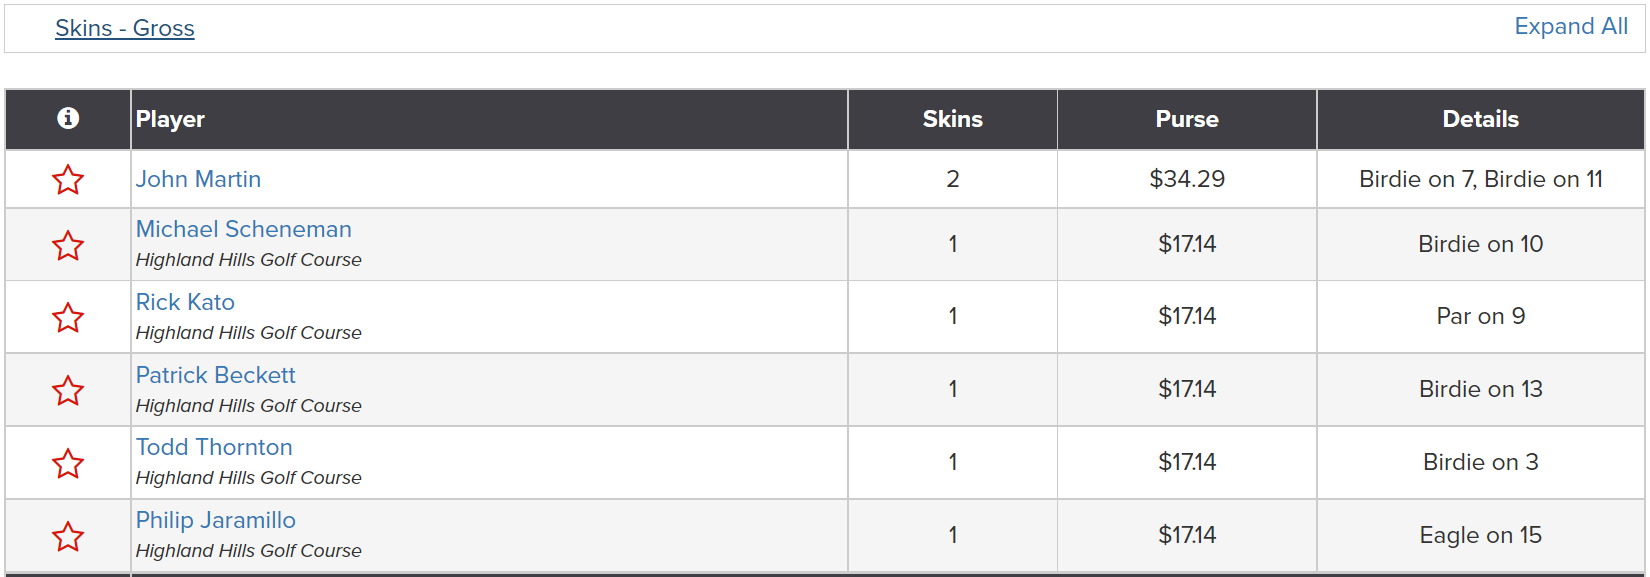Click Philip Jaramillo's name
Image resolution: width=1650 pixels, height=577 pixels.
[216, 520]
